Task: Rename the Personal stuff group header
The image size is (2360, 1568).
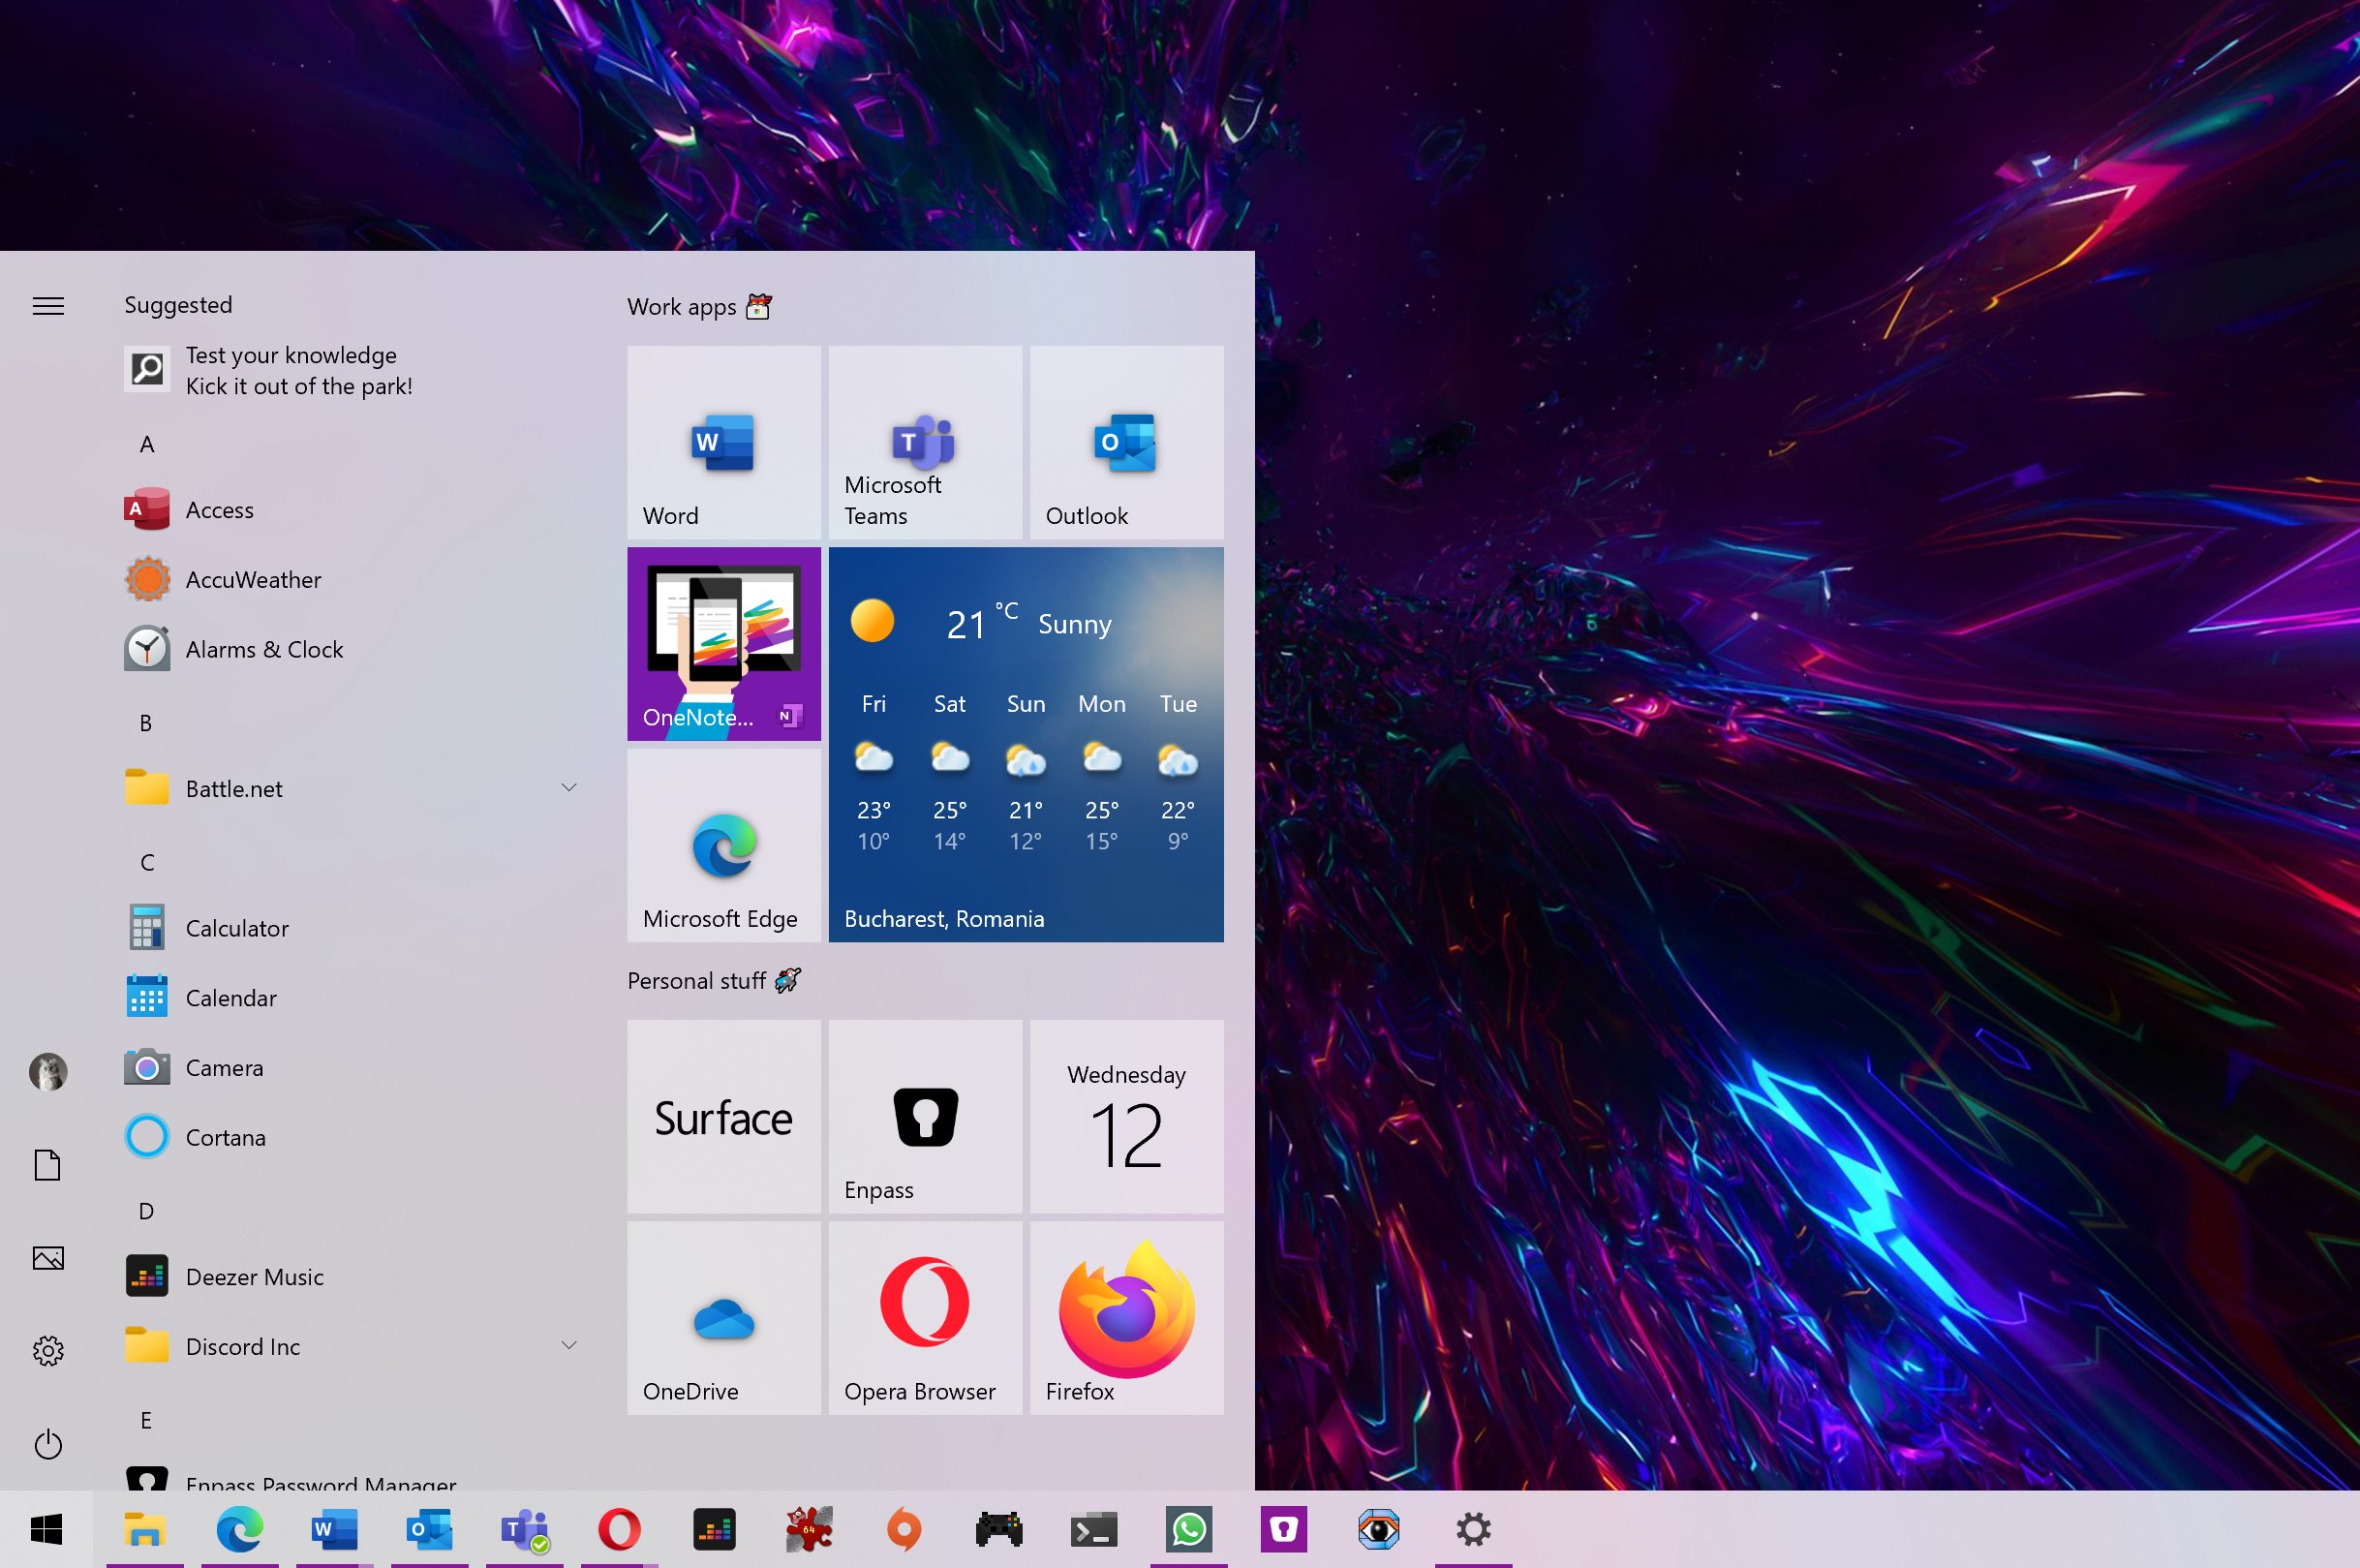Action: click(x=714, y=981)
